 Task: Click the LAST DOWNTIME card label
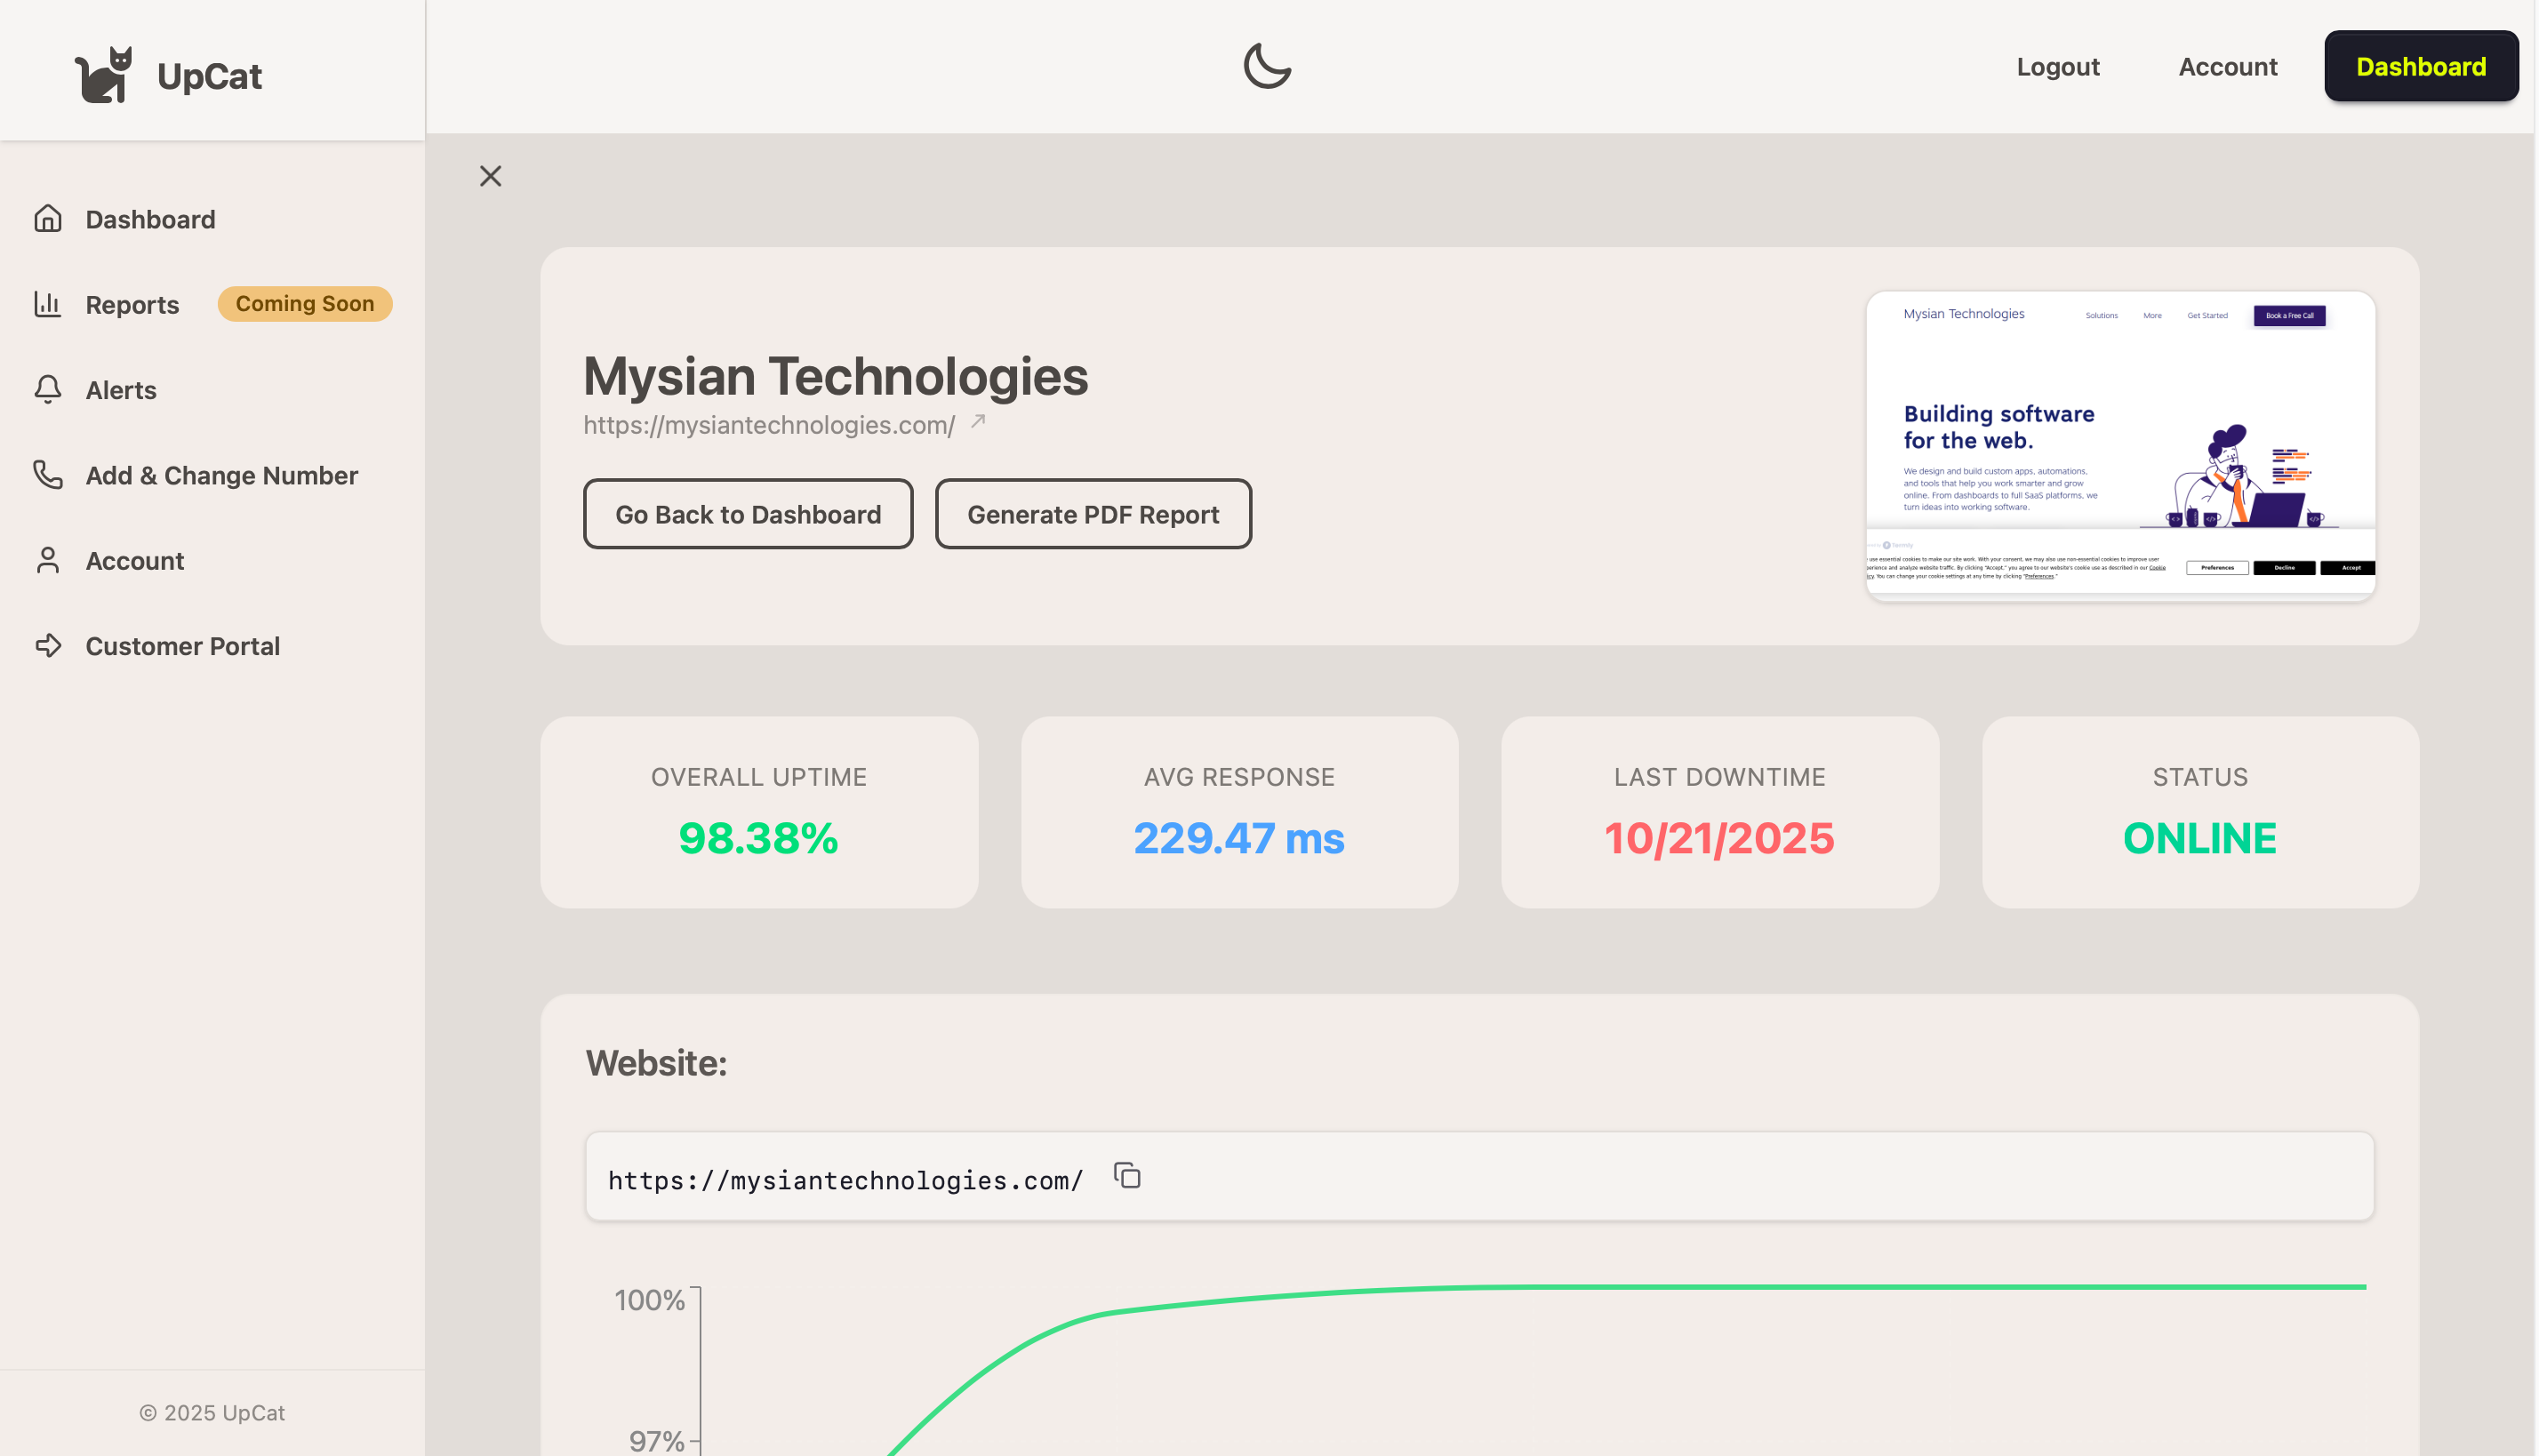[x=1721, y=777]
